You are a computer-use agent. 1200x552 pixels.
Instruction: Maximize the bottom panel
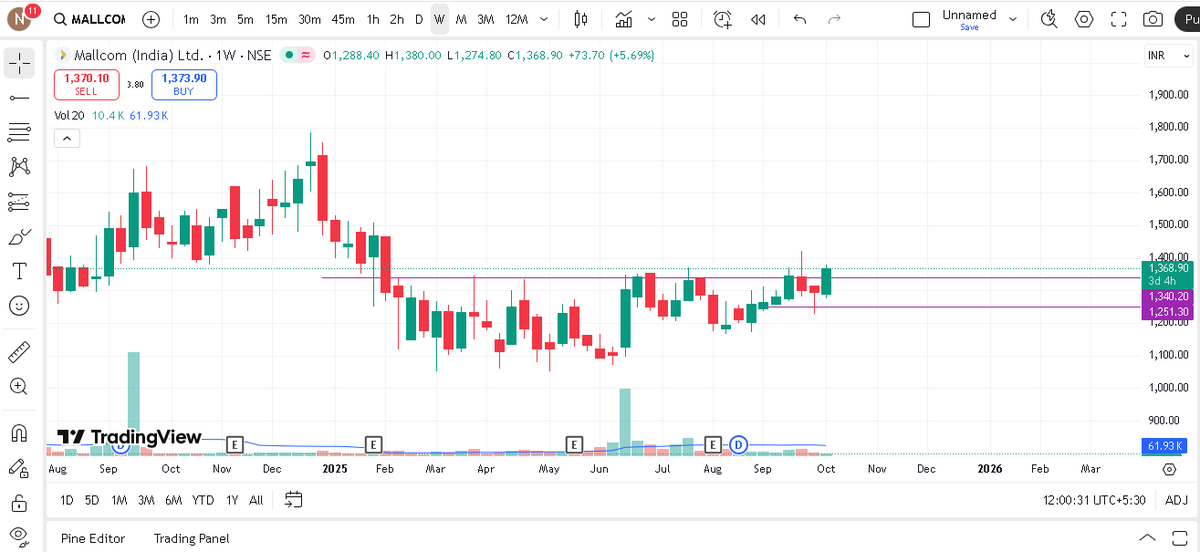click(x=1179, y=538)
